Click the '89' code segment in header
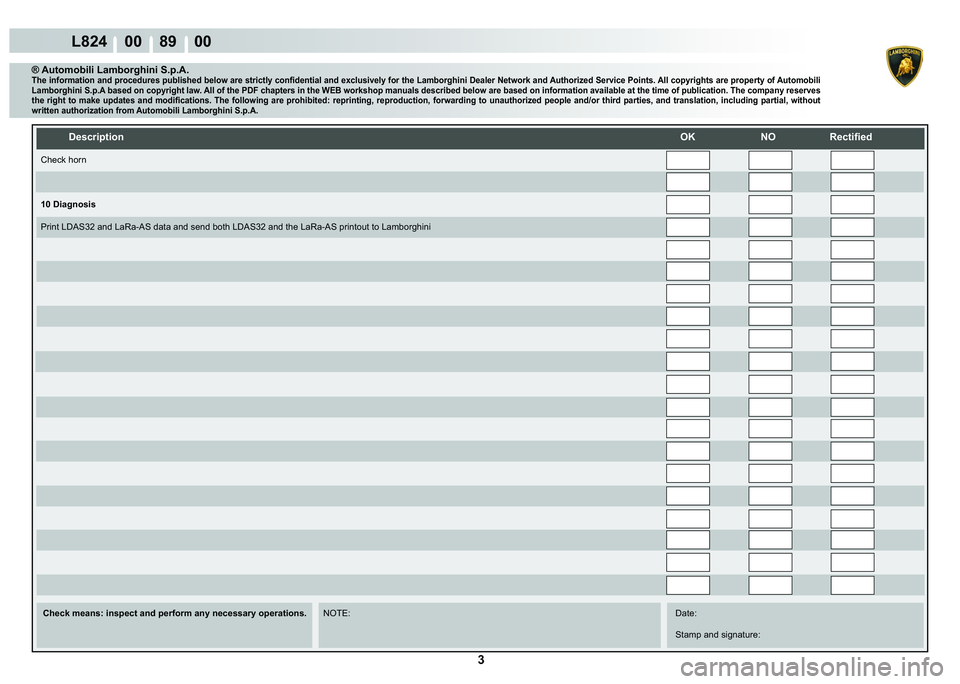This screenshot has width=960, height=684. (168, 42)
